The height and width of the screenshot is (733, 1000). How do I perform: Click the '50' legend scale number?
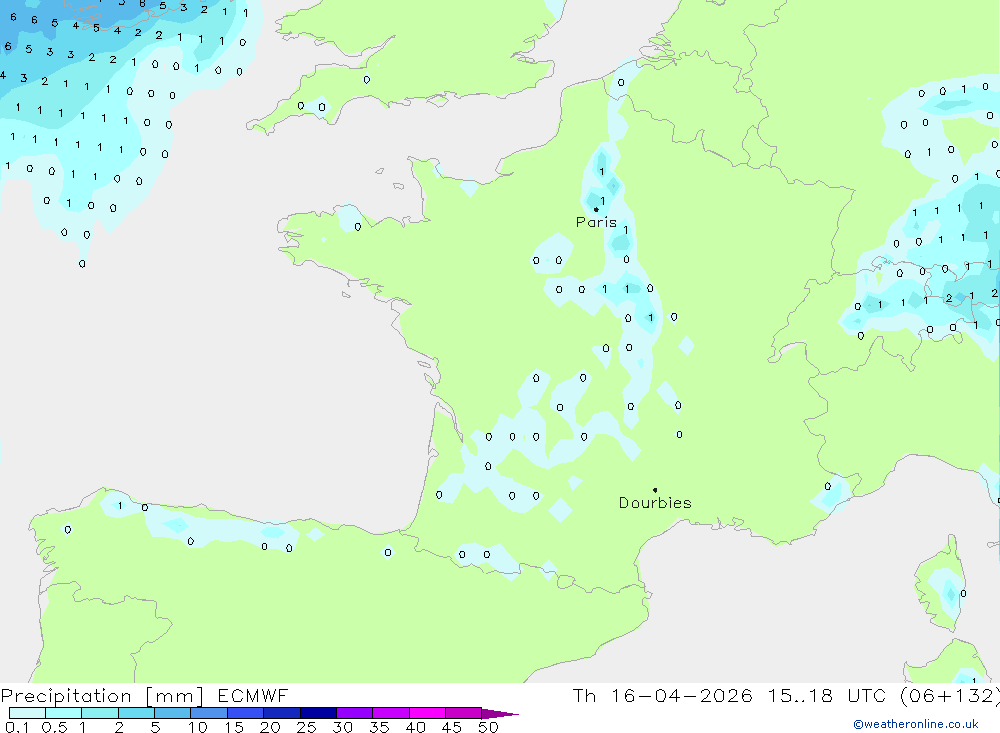tap(488, 727)
